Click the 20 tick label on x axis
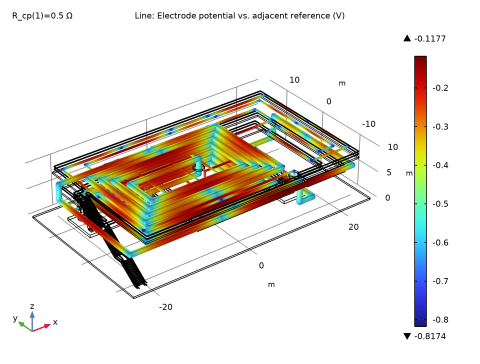480x364 pixels. coord(353,227)
